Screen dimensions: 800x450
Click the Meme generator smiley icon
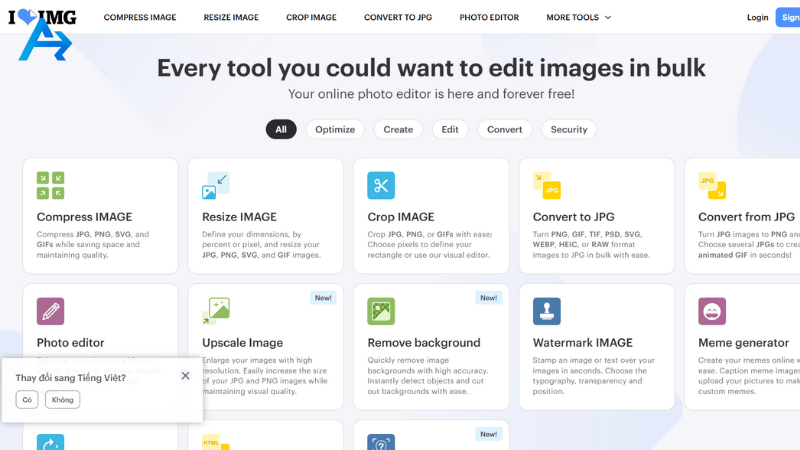tap(712, 311)
